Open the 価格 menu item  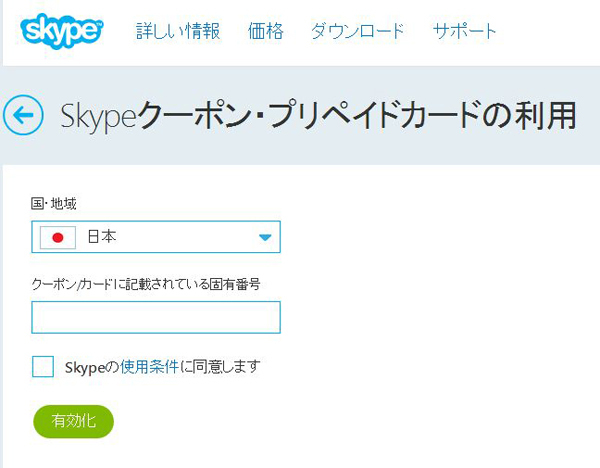[266, 31]
